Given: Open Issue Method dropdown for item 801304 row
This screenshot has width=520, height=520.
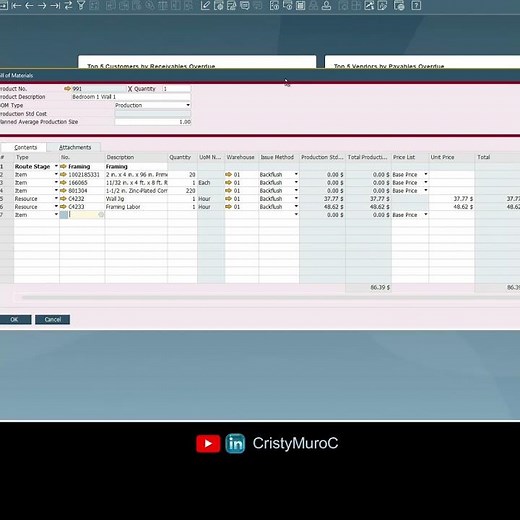Looking at the screenshot, I should click(296, 190).
